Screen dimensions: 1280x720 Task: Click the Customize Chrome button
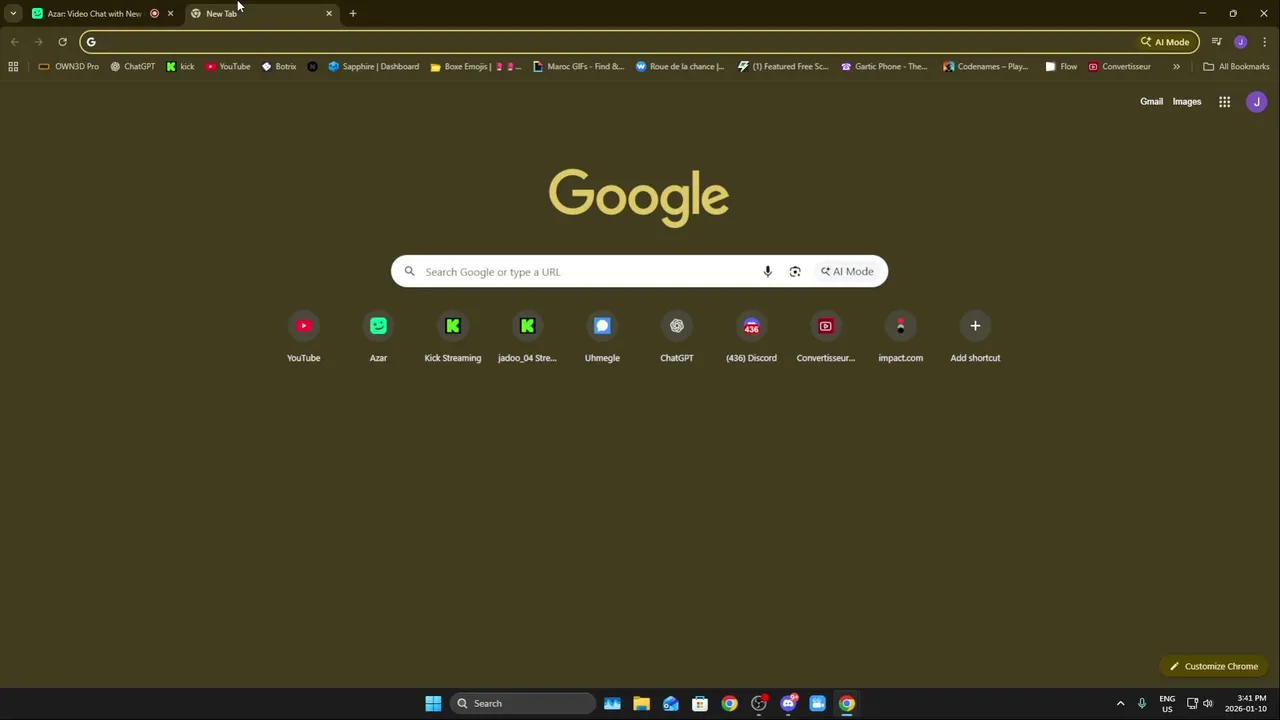tap(1214, 666)
